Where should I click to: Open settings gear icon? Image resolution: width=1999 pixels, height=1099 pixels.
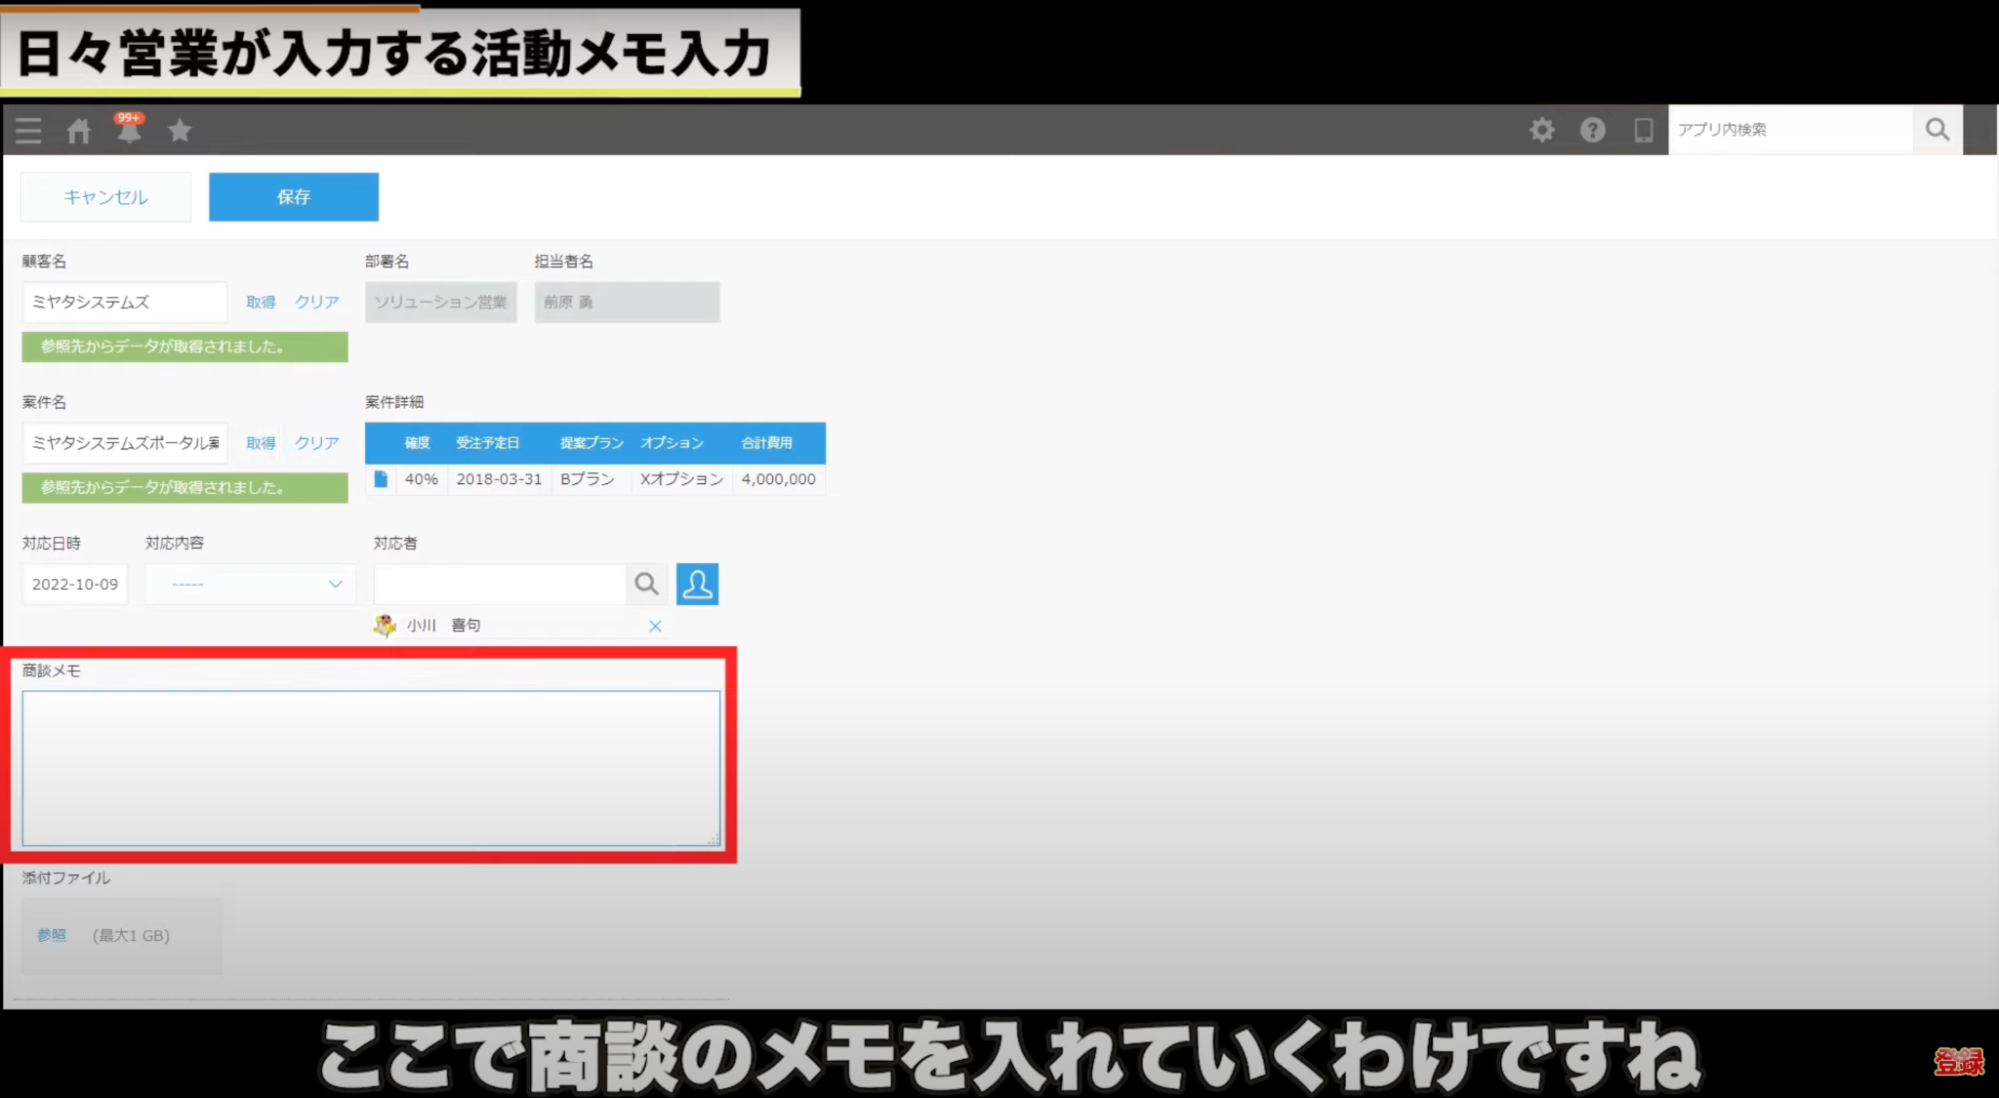click(1542, 130)
